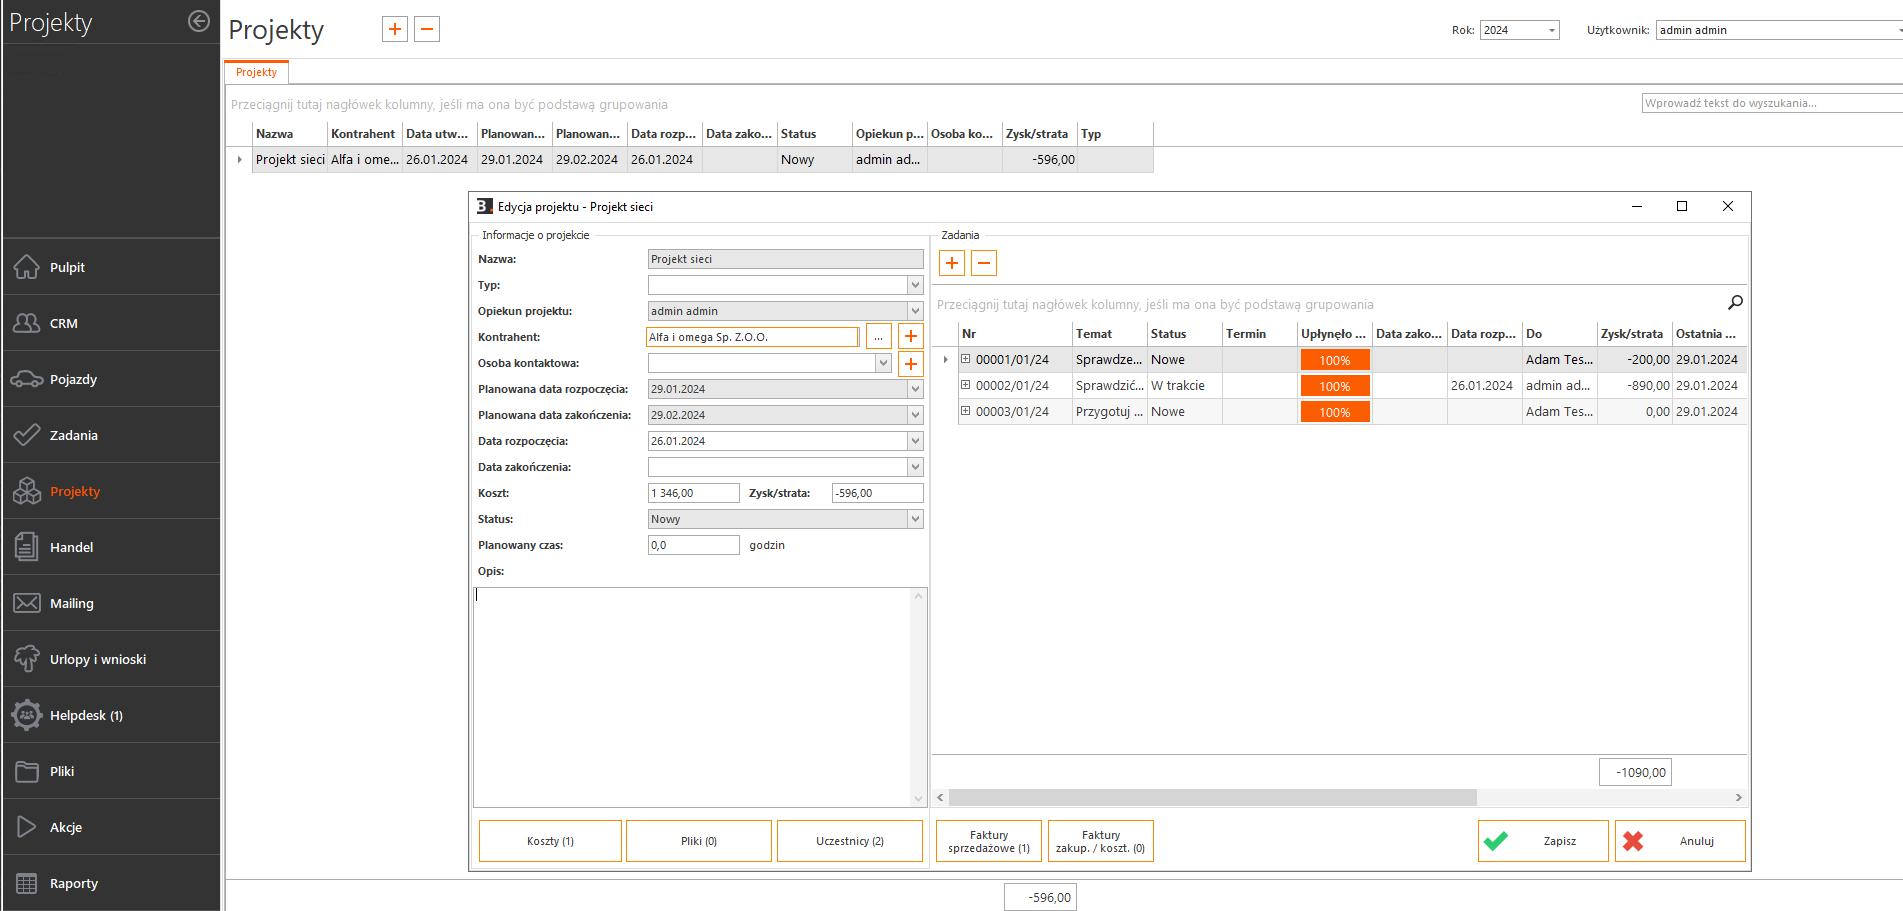The image size is (1903, 911).
Task: Open the Typ dropdown
Action: (915, 285)
